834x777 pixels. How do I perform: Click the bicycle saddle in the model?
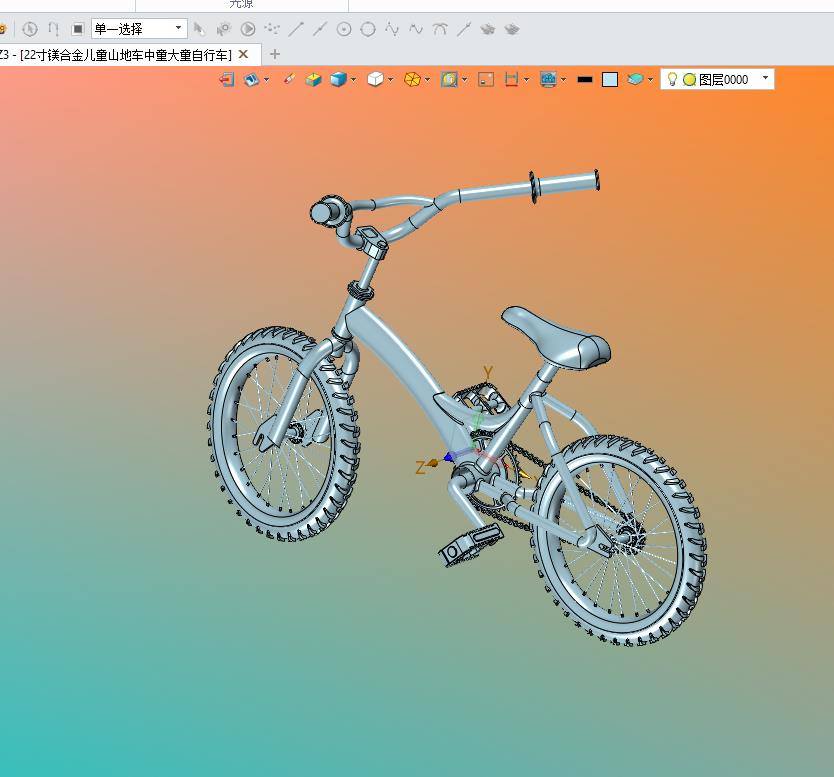click(x=556, y=338)
